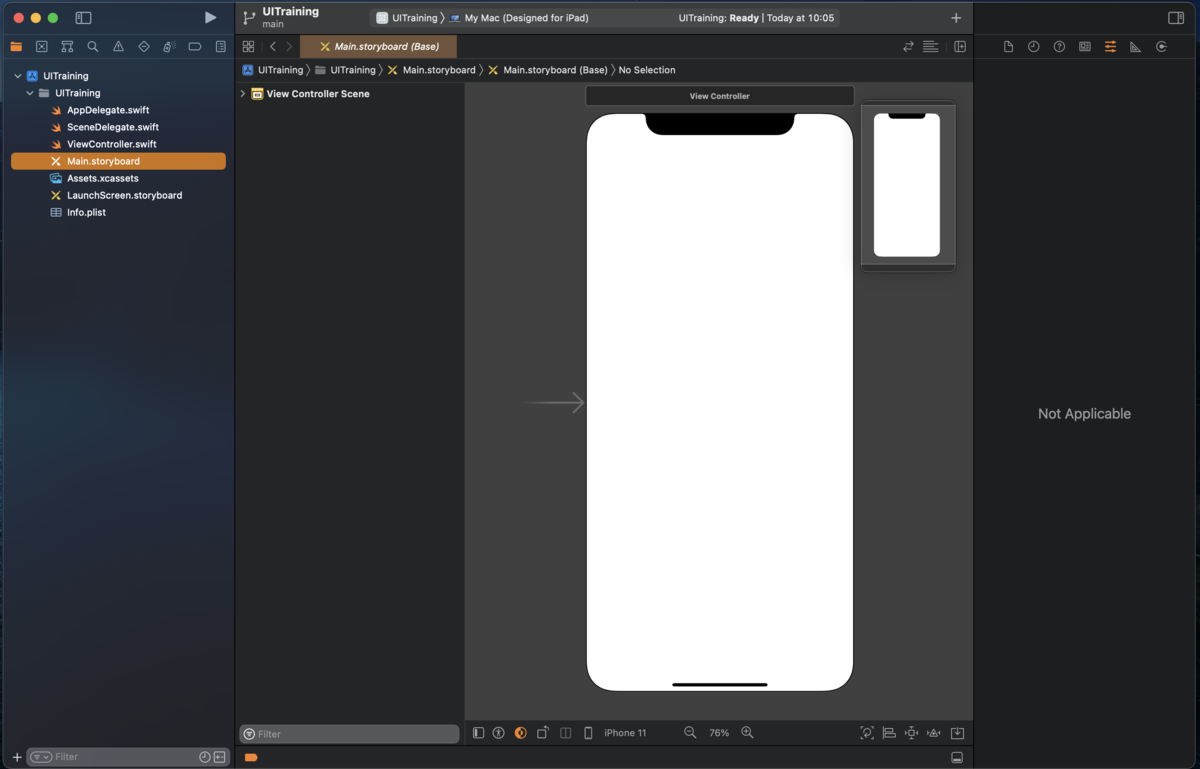The image size is (1200, 769).
Task: Collapse the UITraining group folder
Action: pos(30,93)
